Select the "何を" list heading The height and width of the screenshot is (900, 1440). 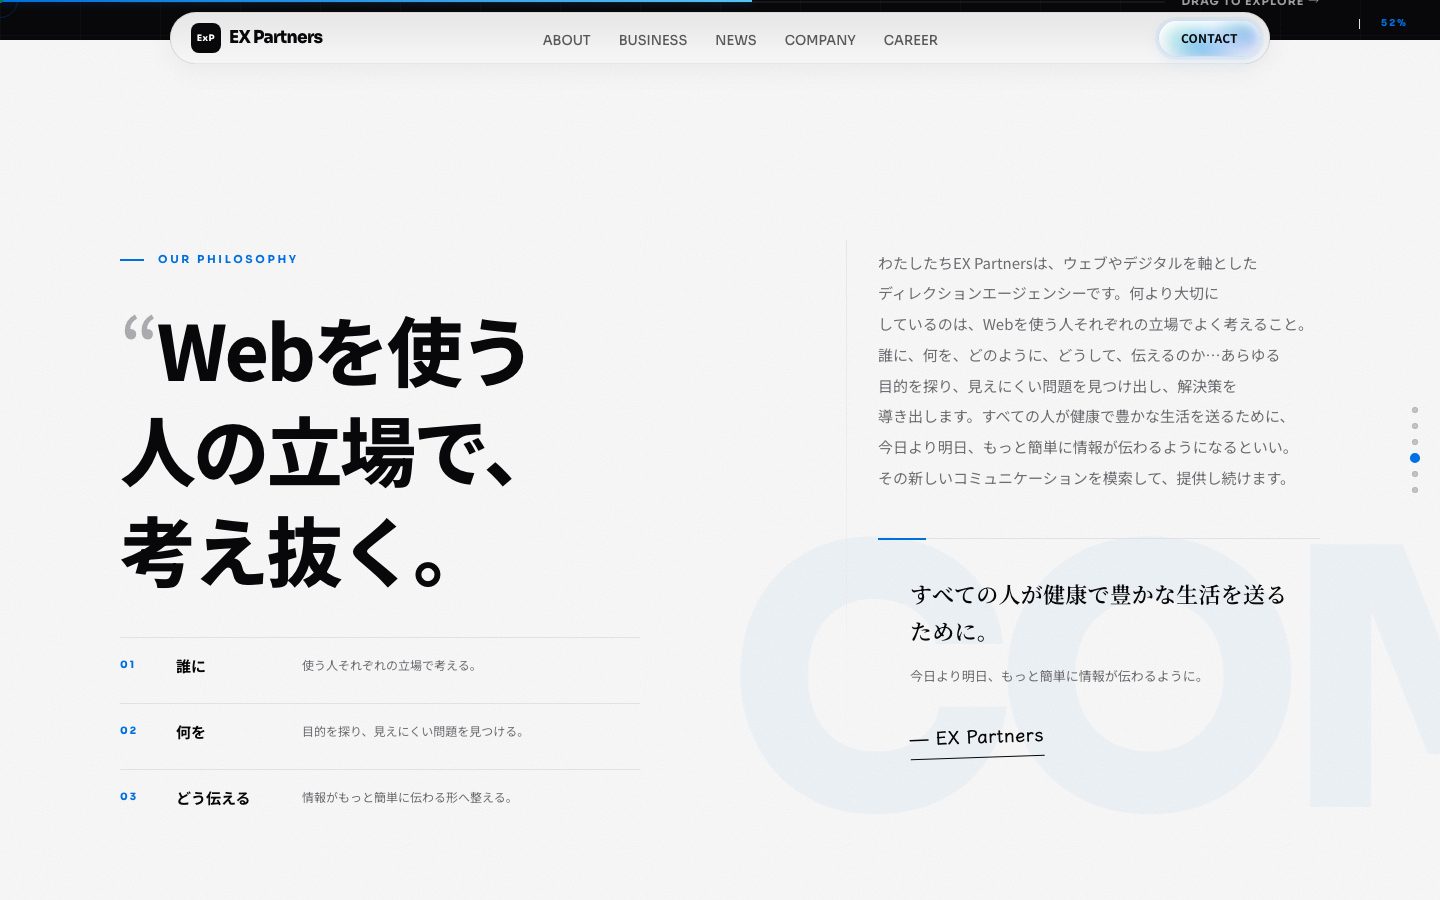191,732
